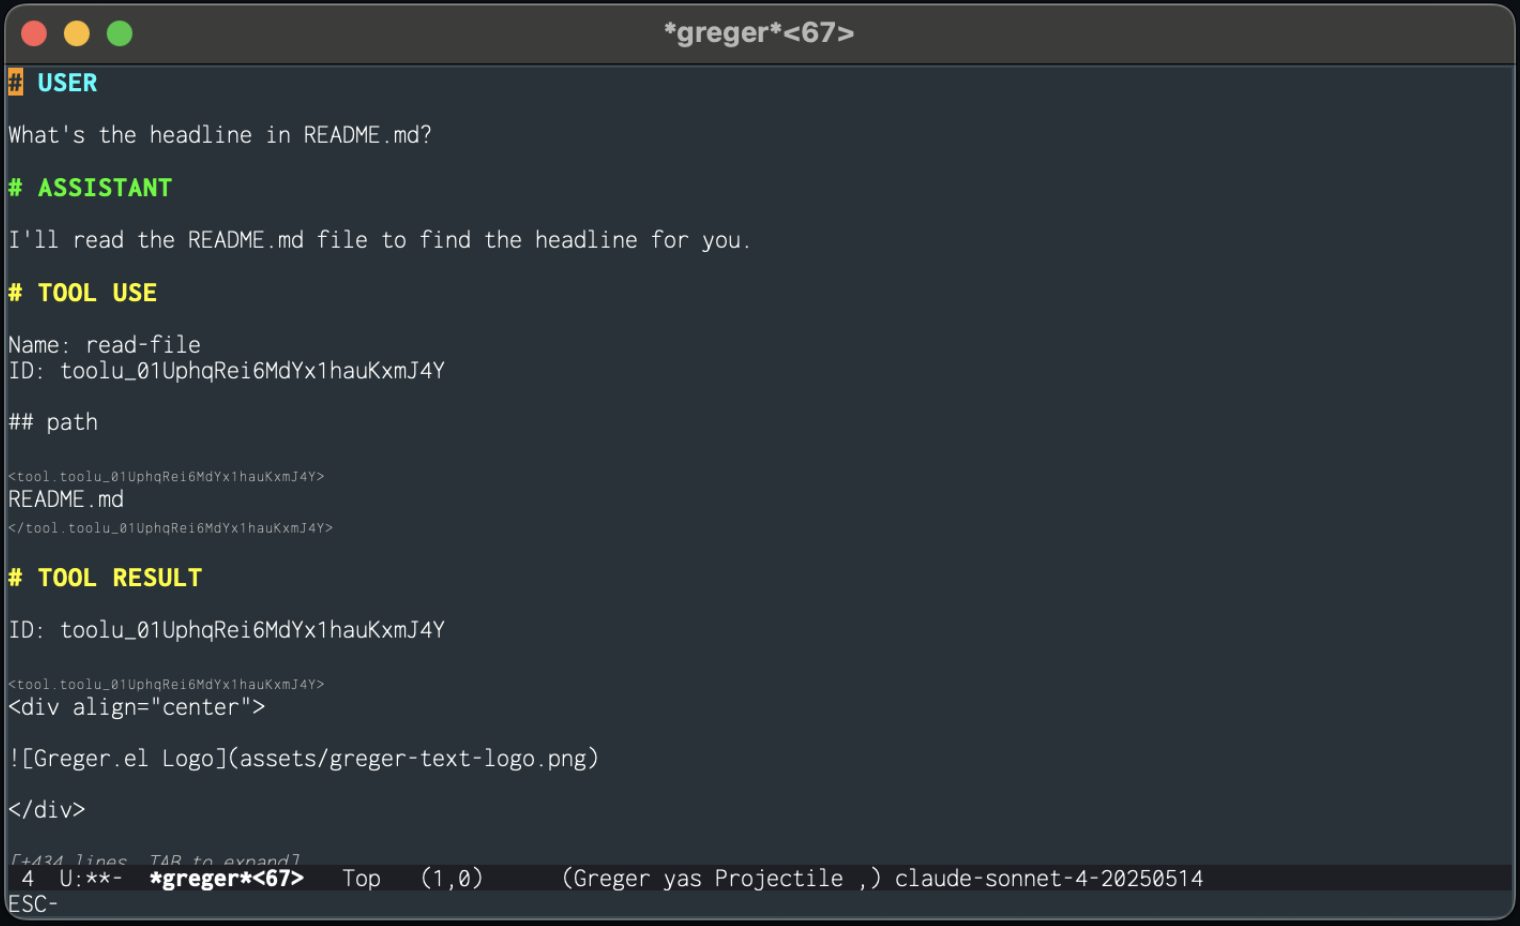
Task: Click the yellow # before TOOL RESULT heading
Action: click(14, 577)
